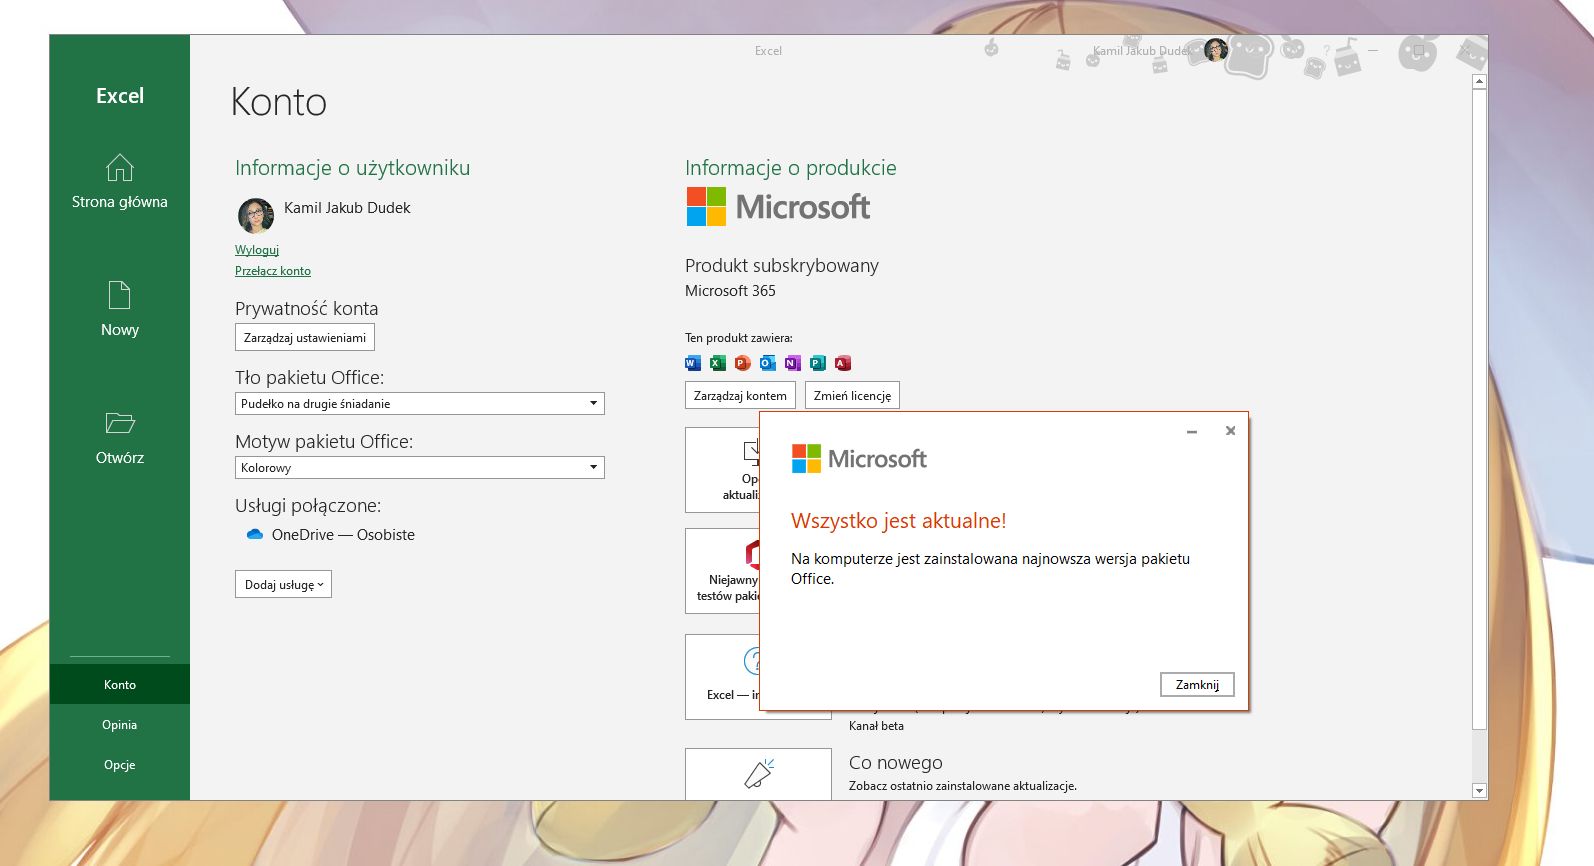Click the Microsoft logo under Informacje o produkcie
This screenshot has width=1594, height=866.
point(778,207)
